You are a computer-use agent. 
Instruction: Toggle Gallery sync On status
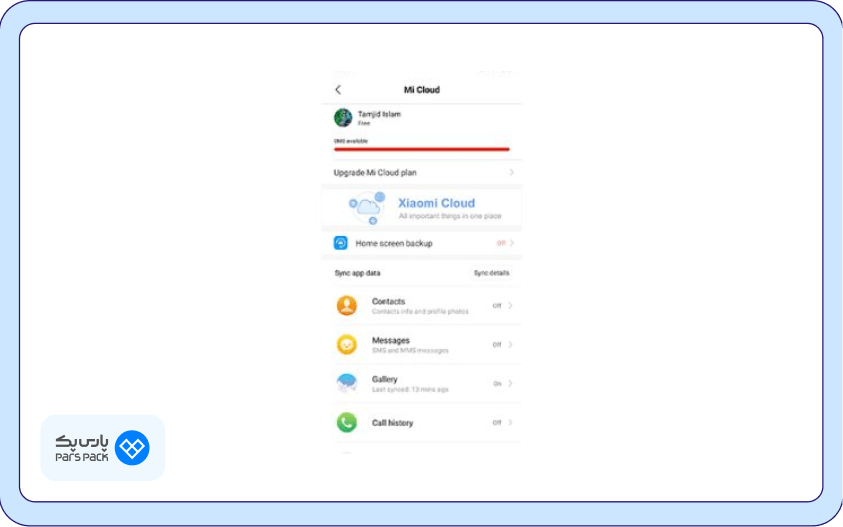pos(496,384)
